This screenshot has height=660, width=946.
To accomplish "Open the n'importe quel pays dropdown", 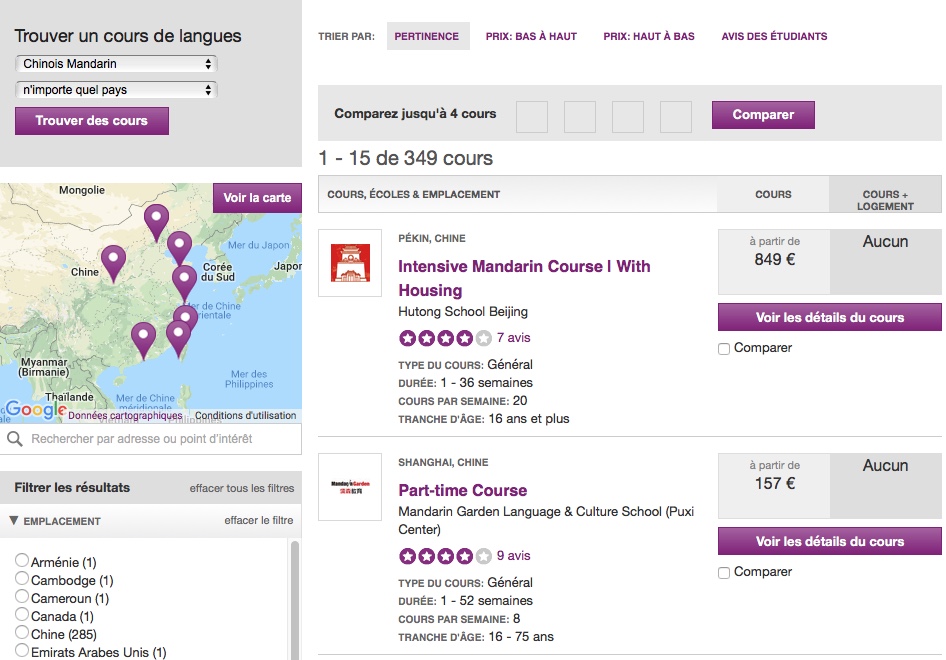I will [x=117, y=90].
